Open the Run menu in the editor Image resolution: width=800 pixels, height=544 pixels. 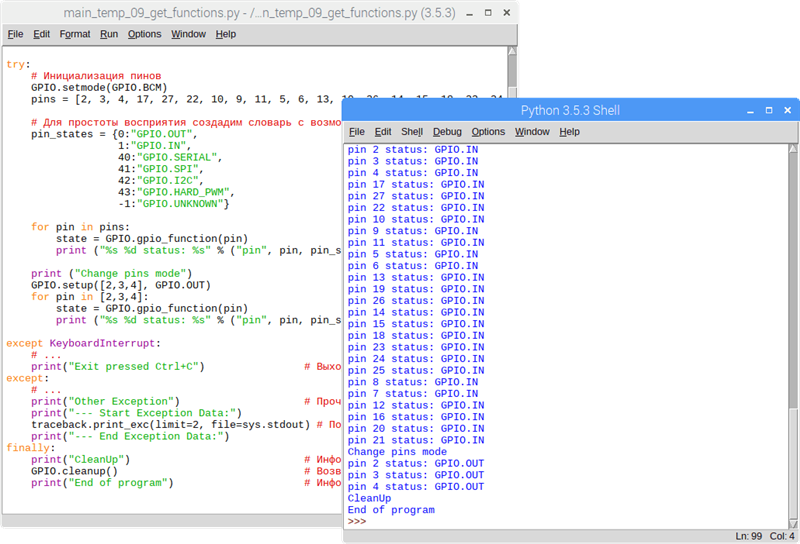pyautogui.click(x=109, y=34)
